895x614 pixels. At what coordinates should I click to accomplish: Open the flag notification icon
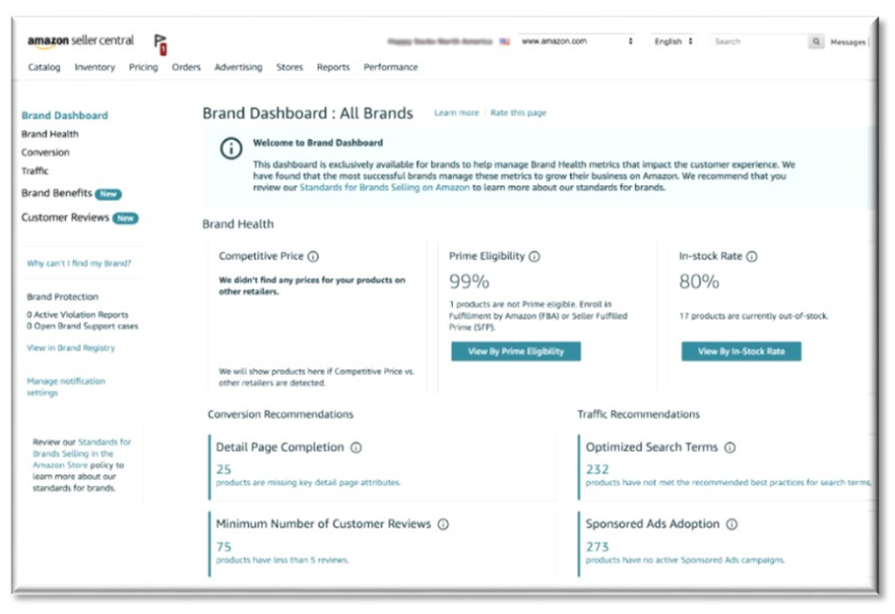[160, 45]
